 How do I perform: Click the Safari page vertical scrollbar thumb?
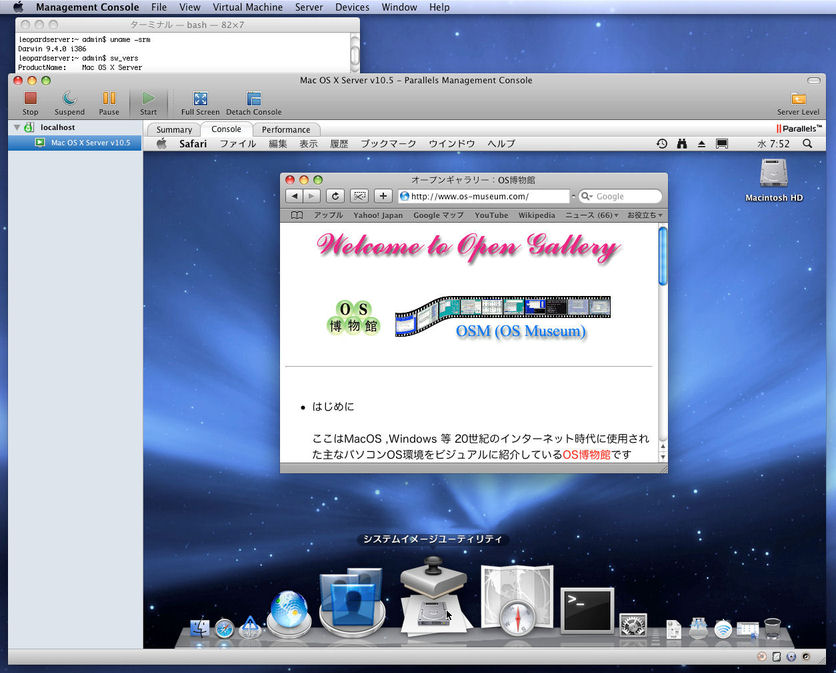pyautogui.click(x=663, y=256)
